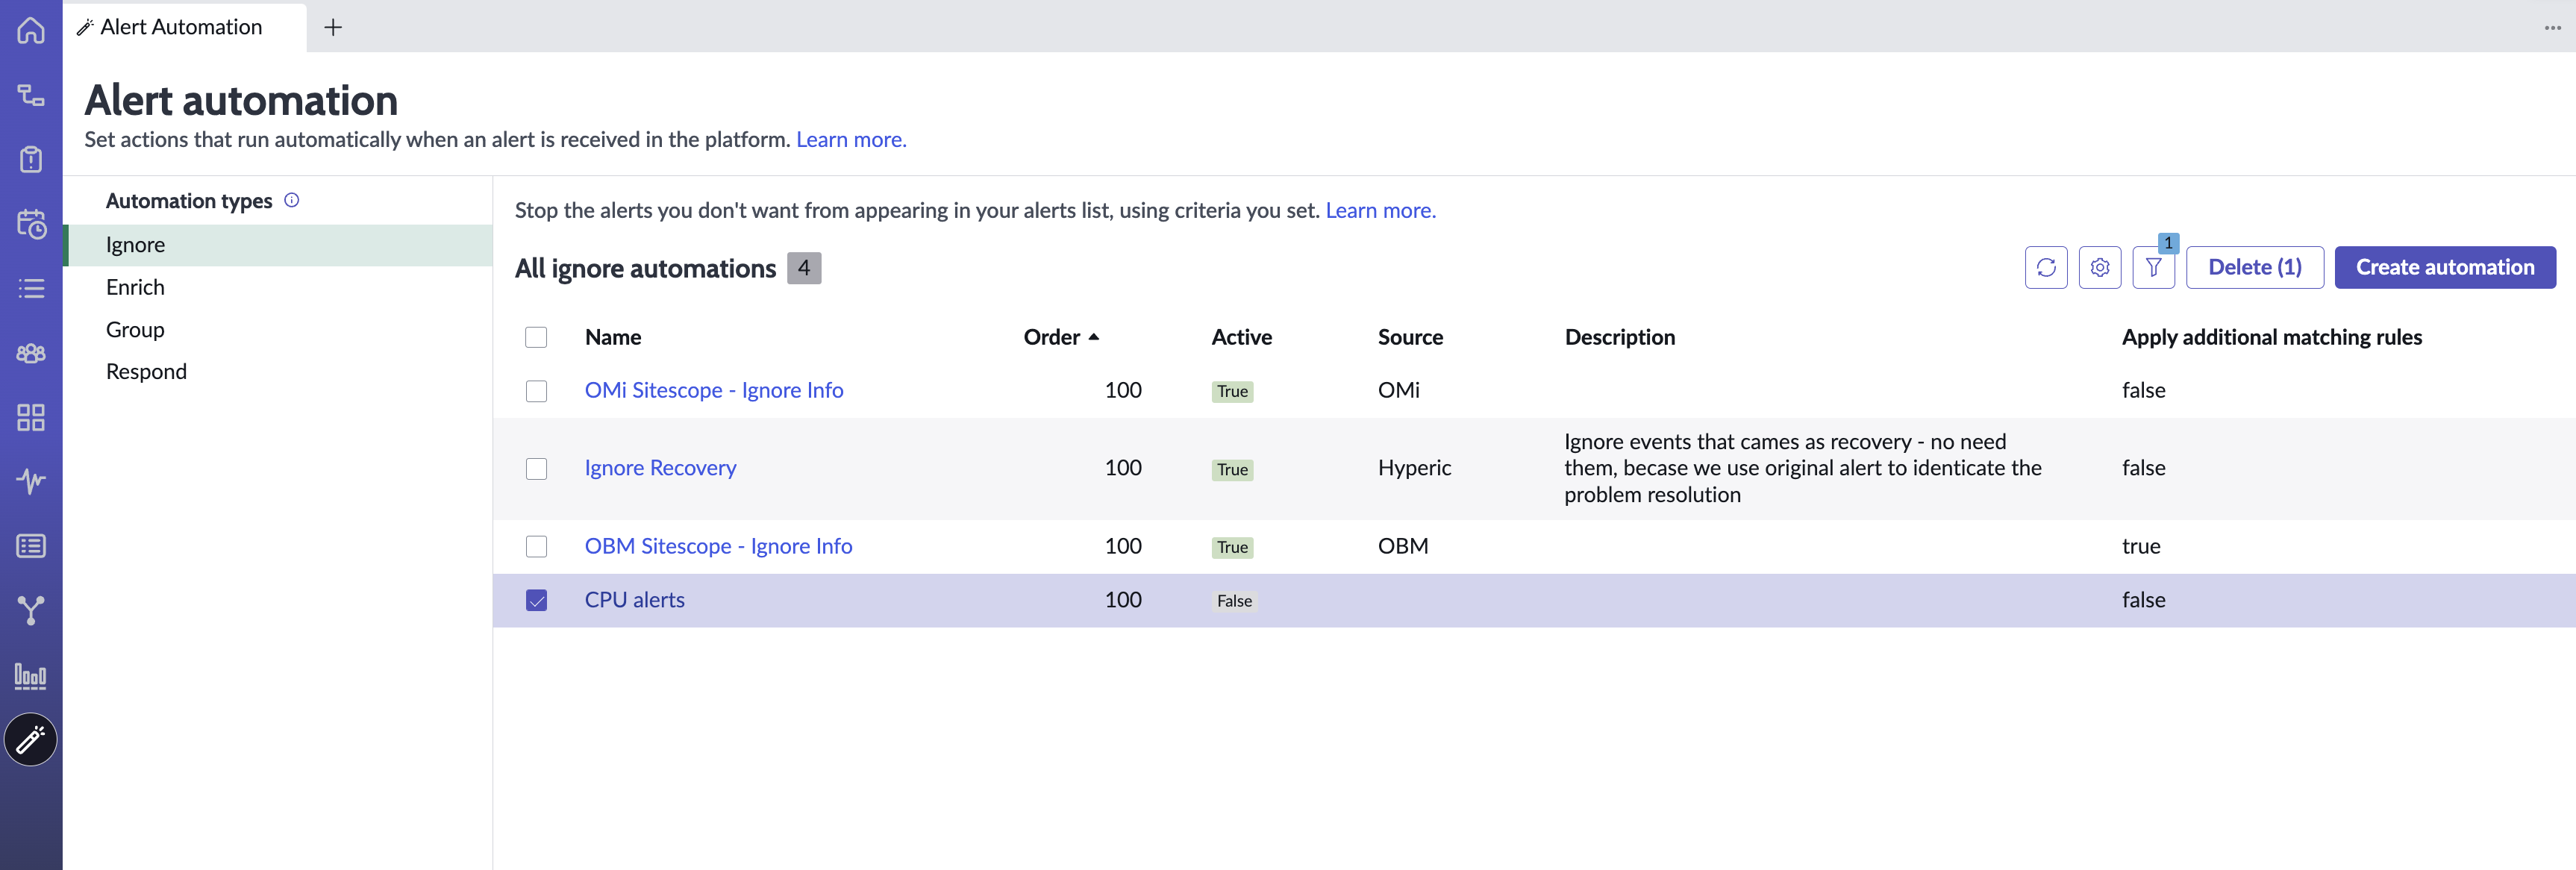Click Delete (1) button
The image size is (2576, 870).
(2254, 267)
